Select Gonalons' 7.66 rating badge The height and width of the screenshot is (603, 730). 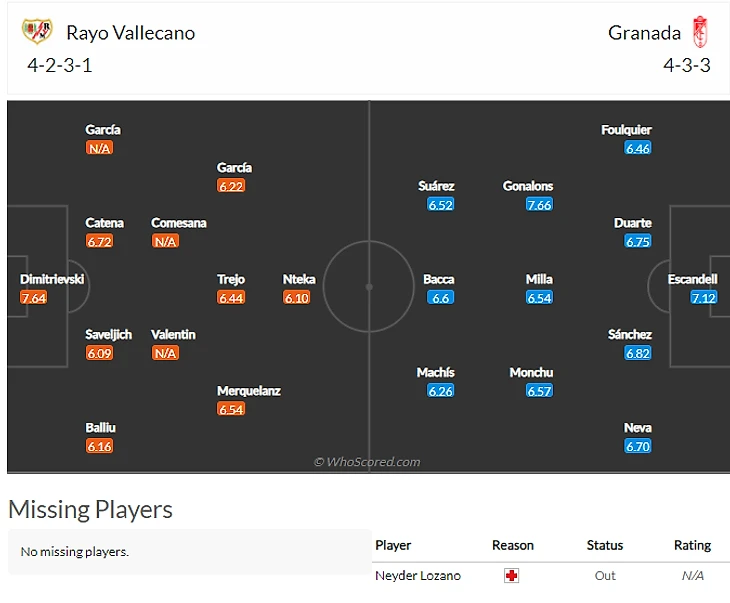539,204
